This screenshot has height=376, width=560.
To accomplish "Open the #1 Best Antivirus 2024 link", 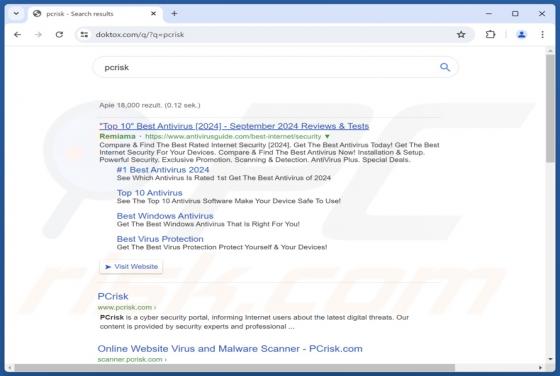I will click(x=163, y=170).
